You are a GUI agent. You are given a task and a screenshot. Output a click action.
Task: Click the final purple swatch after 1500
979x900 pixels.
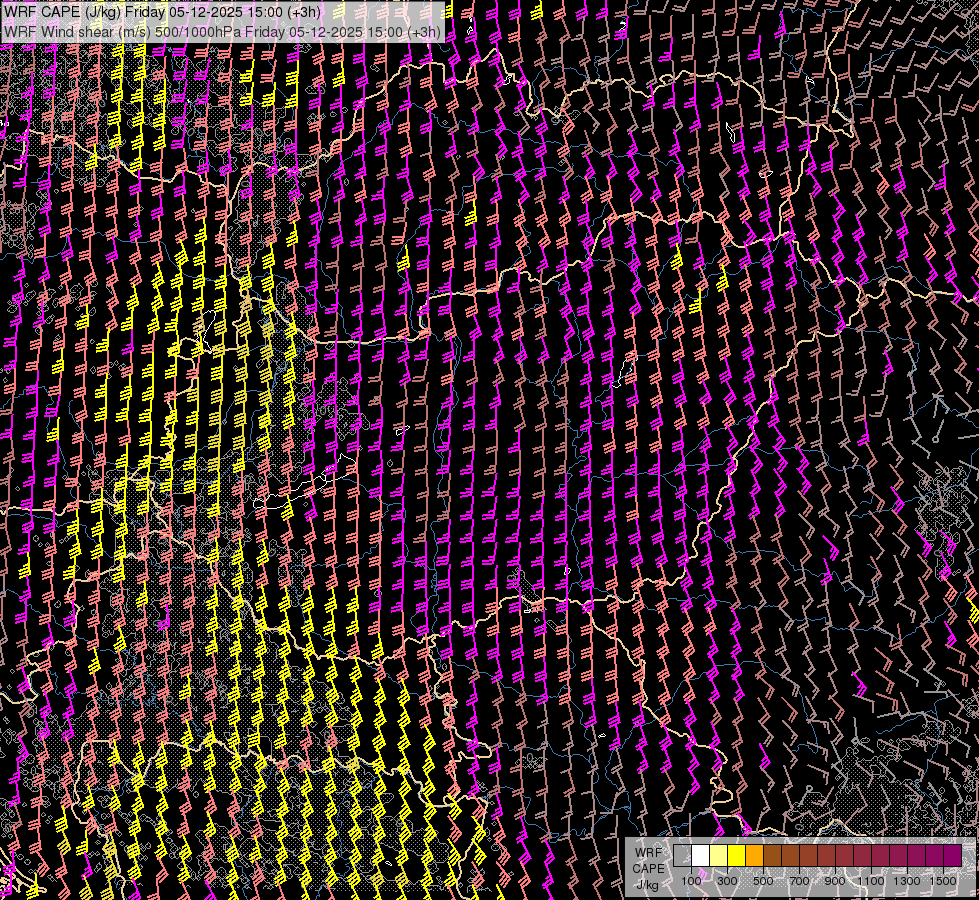[953, 855]
